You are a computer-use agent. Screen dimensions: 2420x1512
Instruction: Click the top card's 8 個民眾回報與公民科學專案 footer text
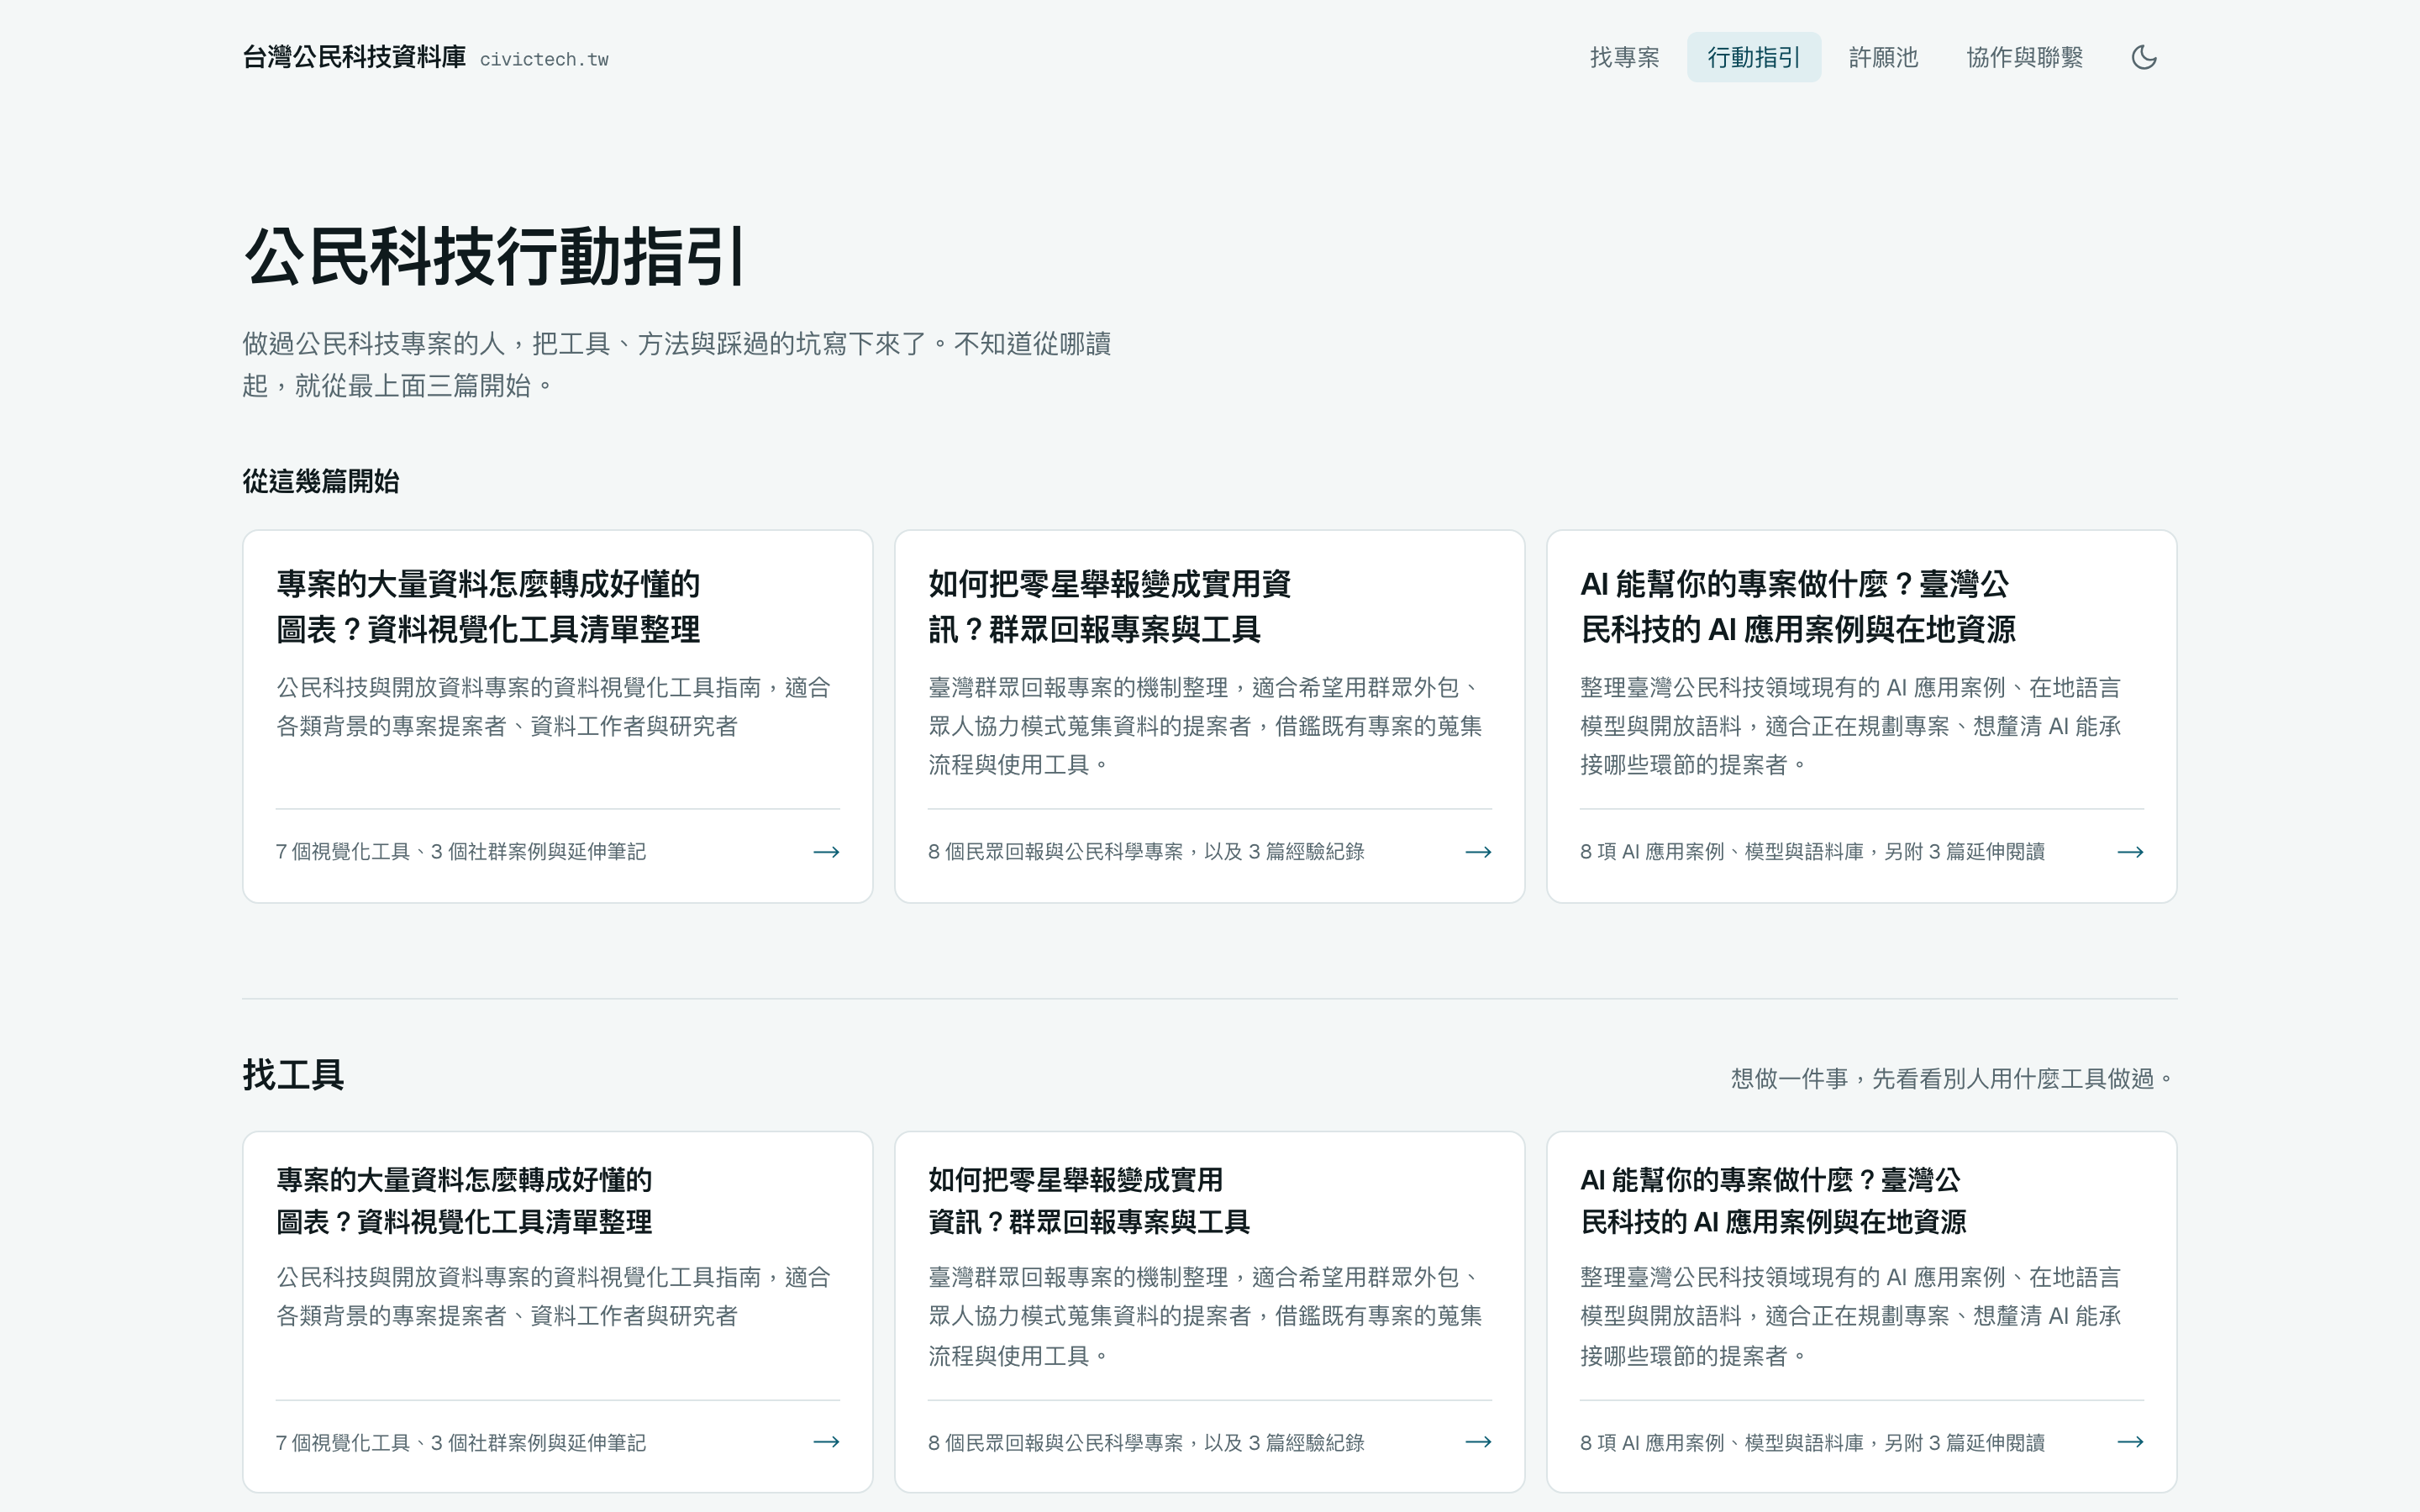(x=1146, y=852)
